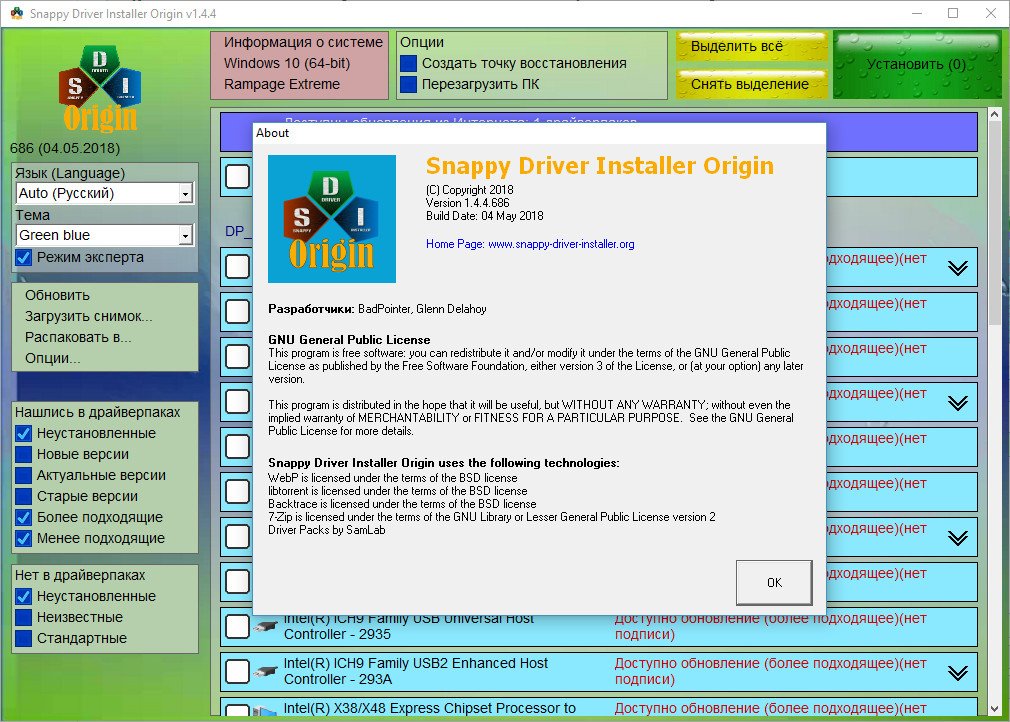The image size is (1010, 722).
Task: Click the "Snappy Driver Installer Origin" heading in About
Action: point(600,166)
